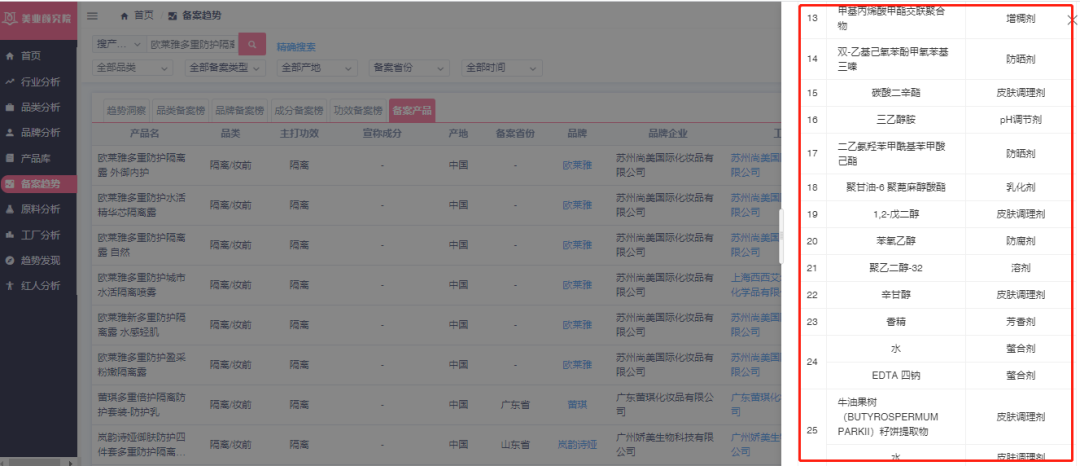Navigate to 趋势发现 in sidebar
This screenshot has height=466, width=1080.
[40, 260]
